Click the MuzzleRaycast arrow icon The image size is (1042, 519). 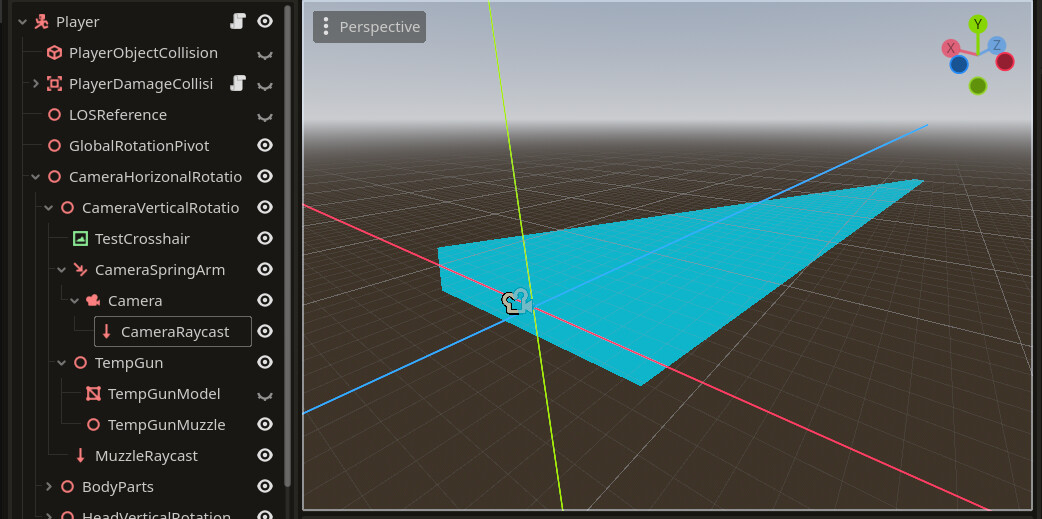tap(80, 456)
